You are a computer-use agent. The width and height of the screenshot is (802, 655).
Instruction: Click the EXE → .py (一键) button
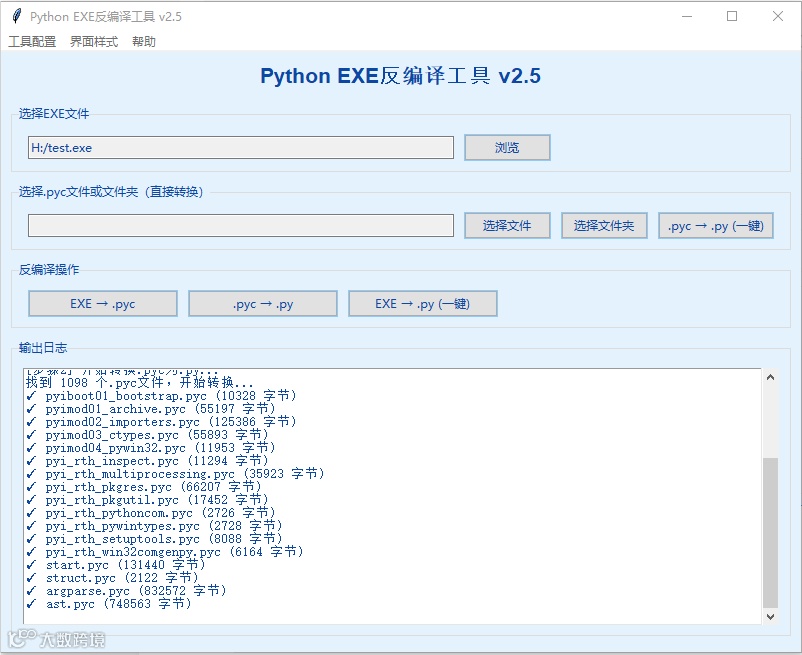(x=422, y=304)
